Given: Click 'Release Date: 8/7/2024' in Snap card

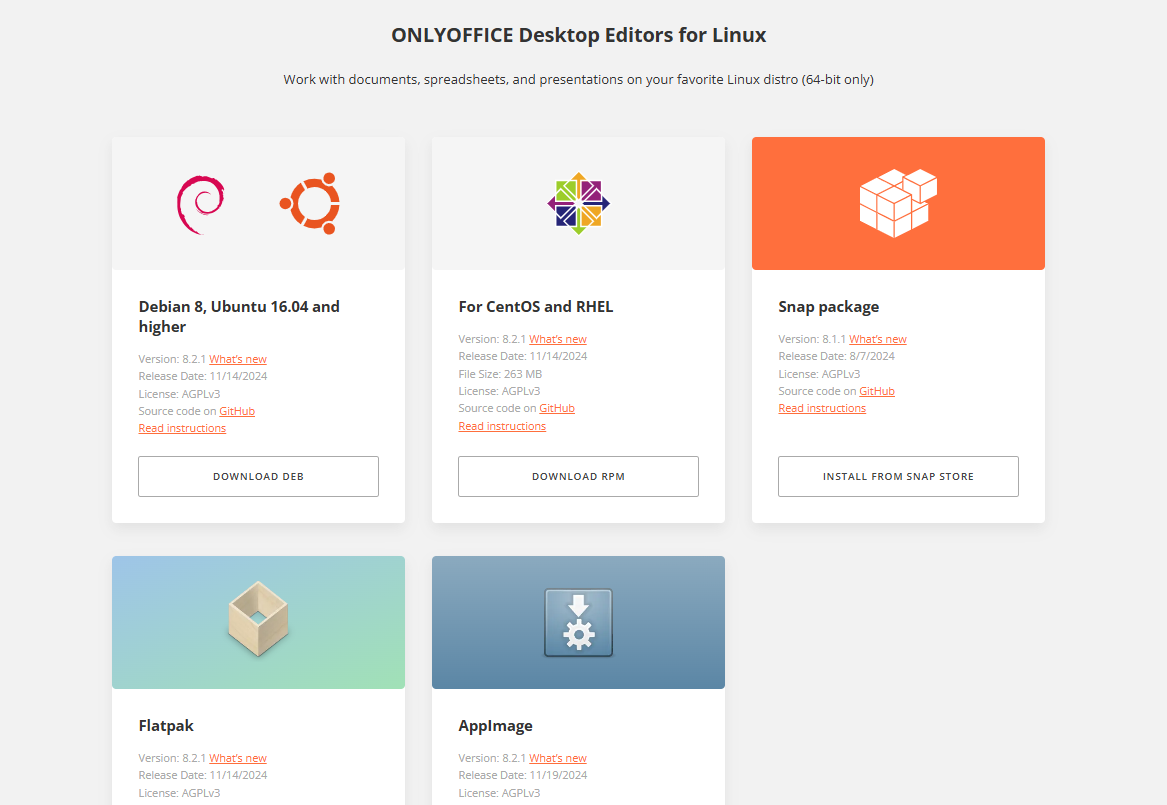Looking at the screenshot, I should pyautogui.click(x=837, y=356).
